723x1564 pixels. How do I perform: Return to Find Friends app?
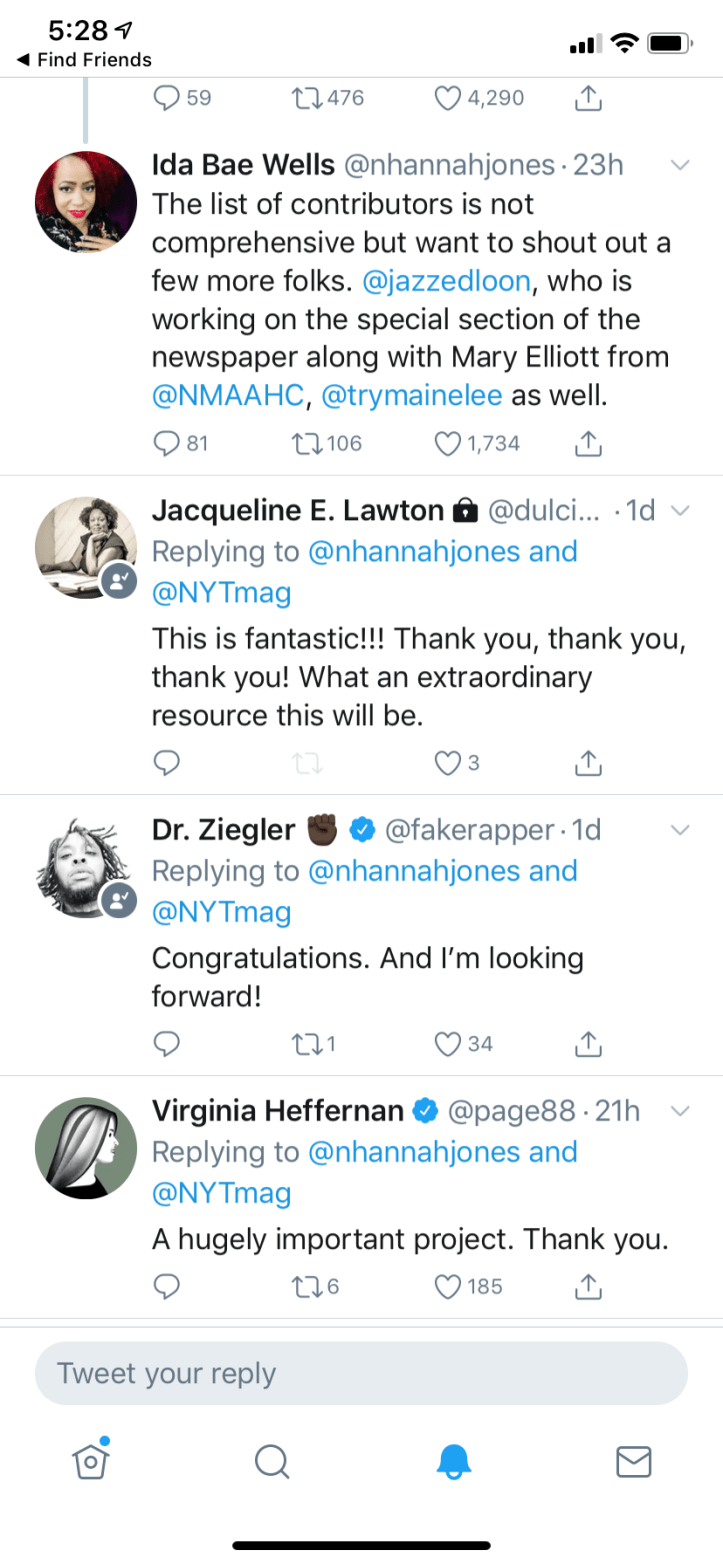pyautogui.click(x=84, y=60)
